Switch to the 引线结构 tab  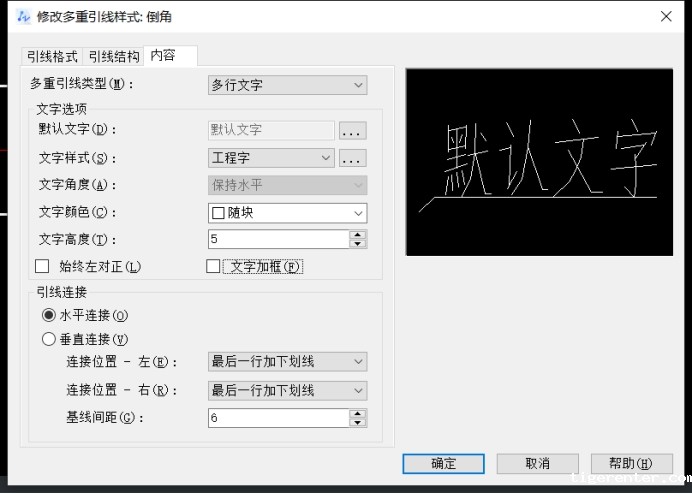click(114, 57)
